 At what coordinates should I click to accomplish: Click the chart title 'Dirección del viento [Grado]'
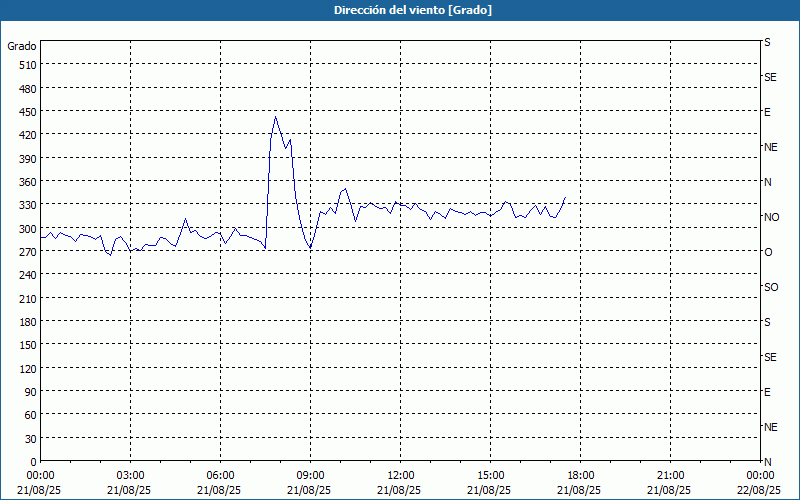tap(413, 10)
